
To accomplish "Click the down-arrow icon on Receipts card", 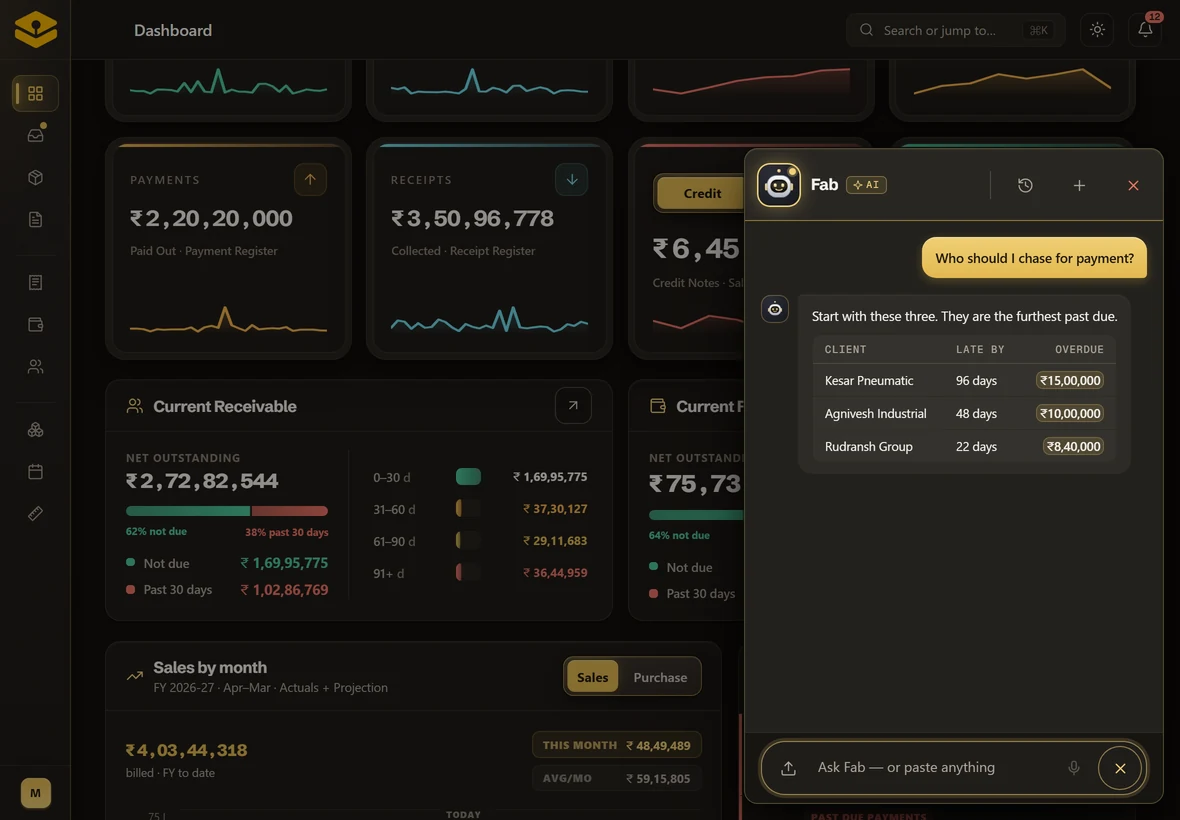I will pyautogui.click(x=571, y=180).
